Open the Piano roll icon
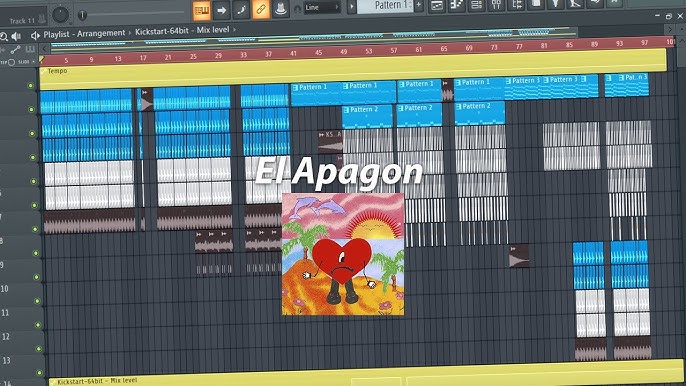The image size is (686, 386). 457,5
